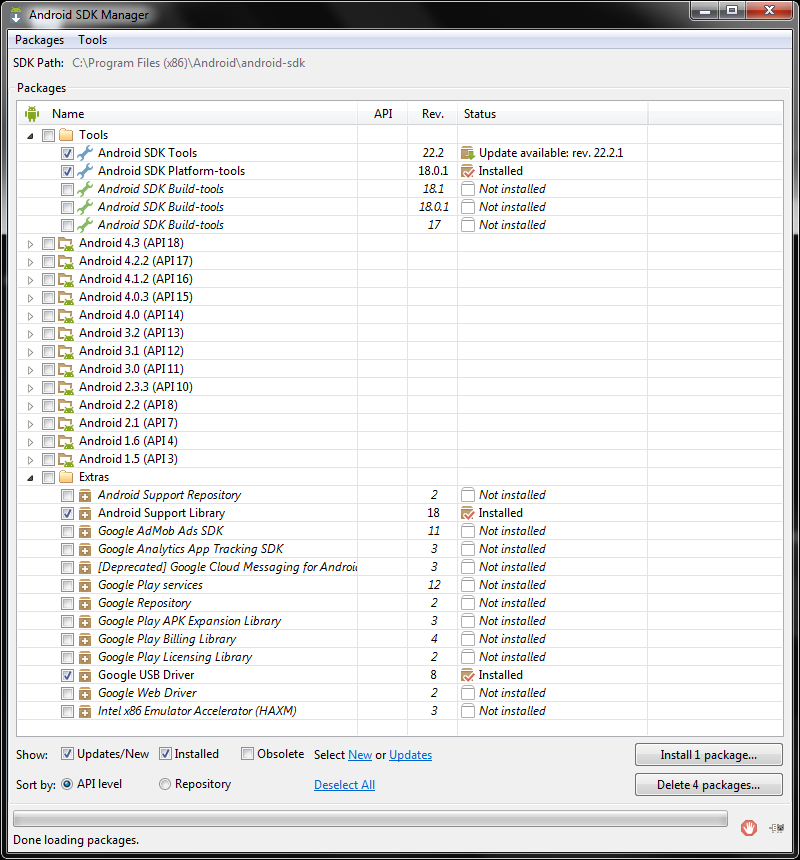Click the Select Updates link

pos(411,755)
